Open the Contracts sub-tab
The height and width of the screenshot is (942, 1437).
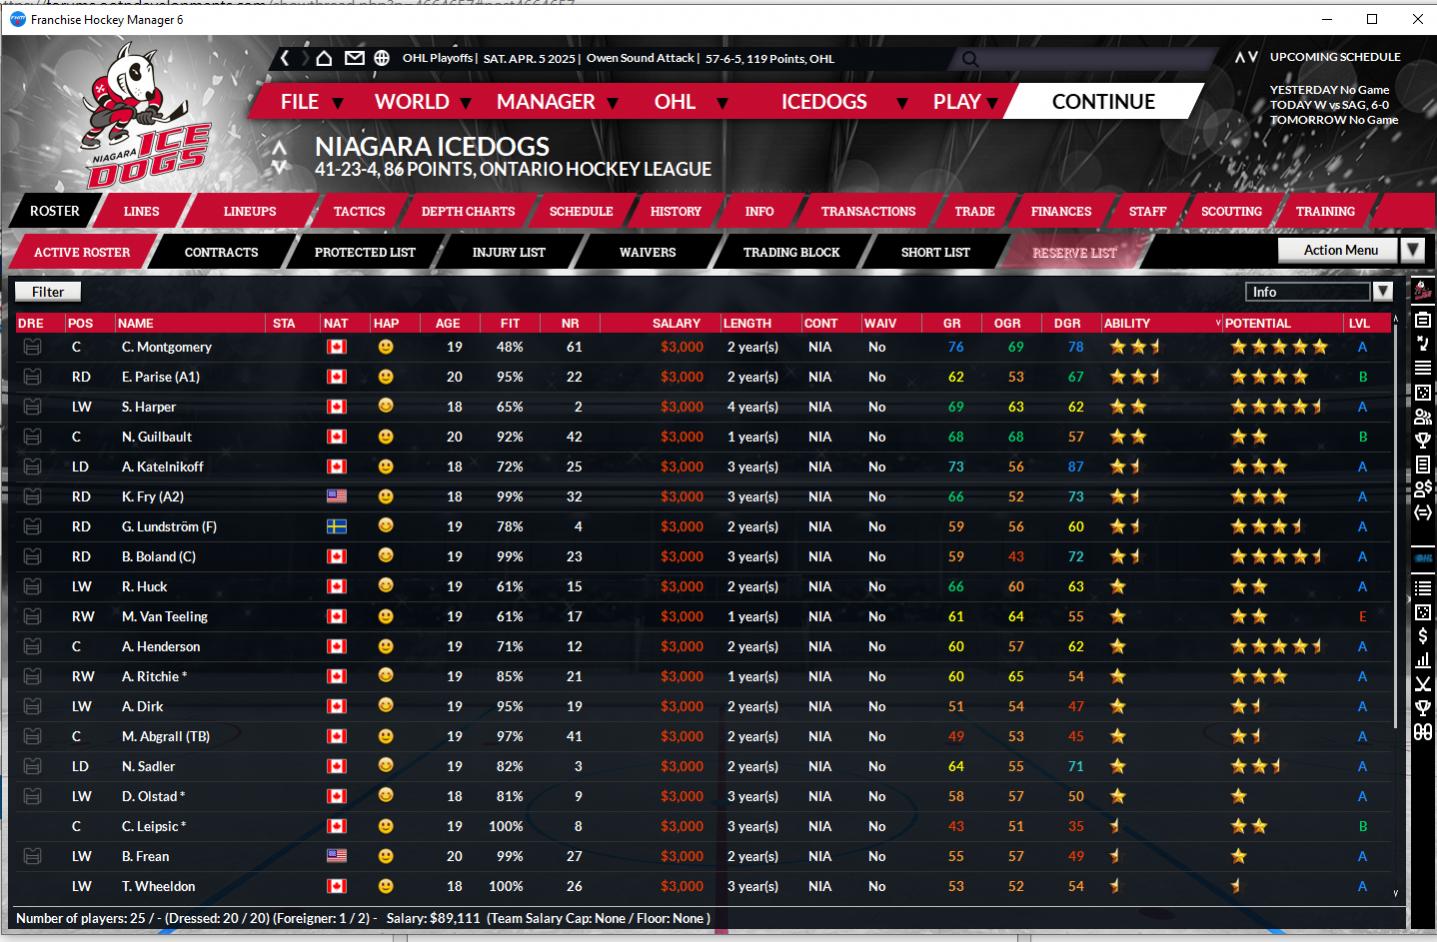click(221, 252)
